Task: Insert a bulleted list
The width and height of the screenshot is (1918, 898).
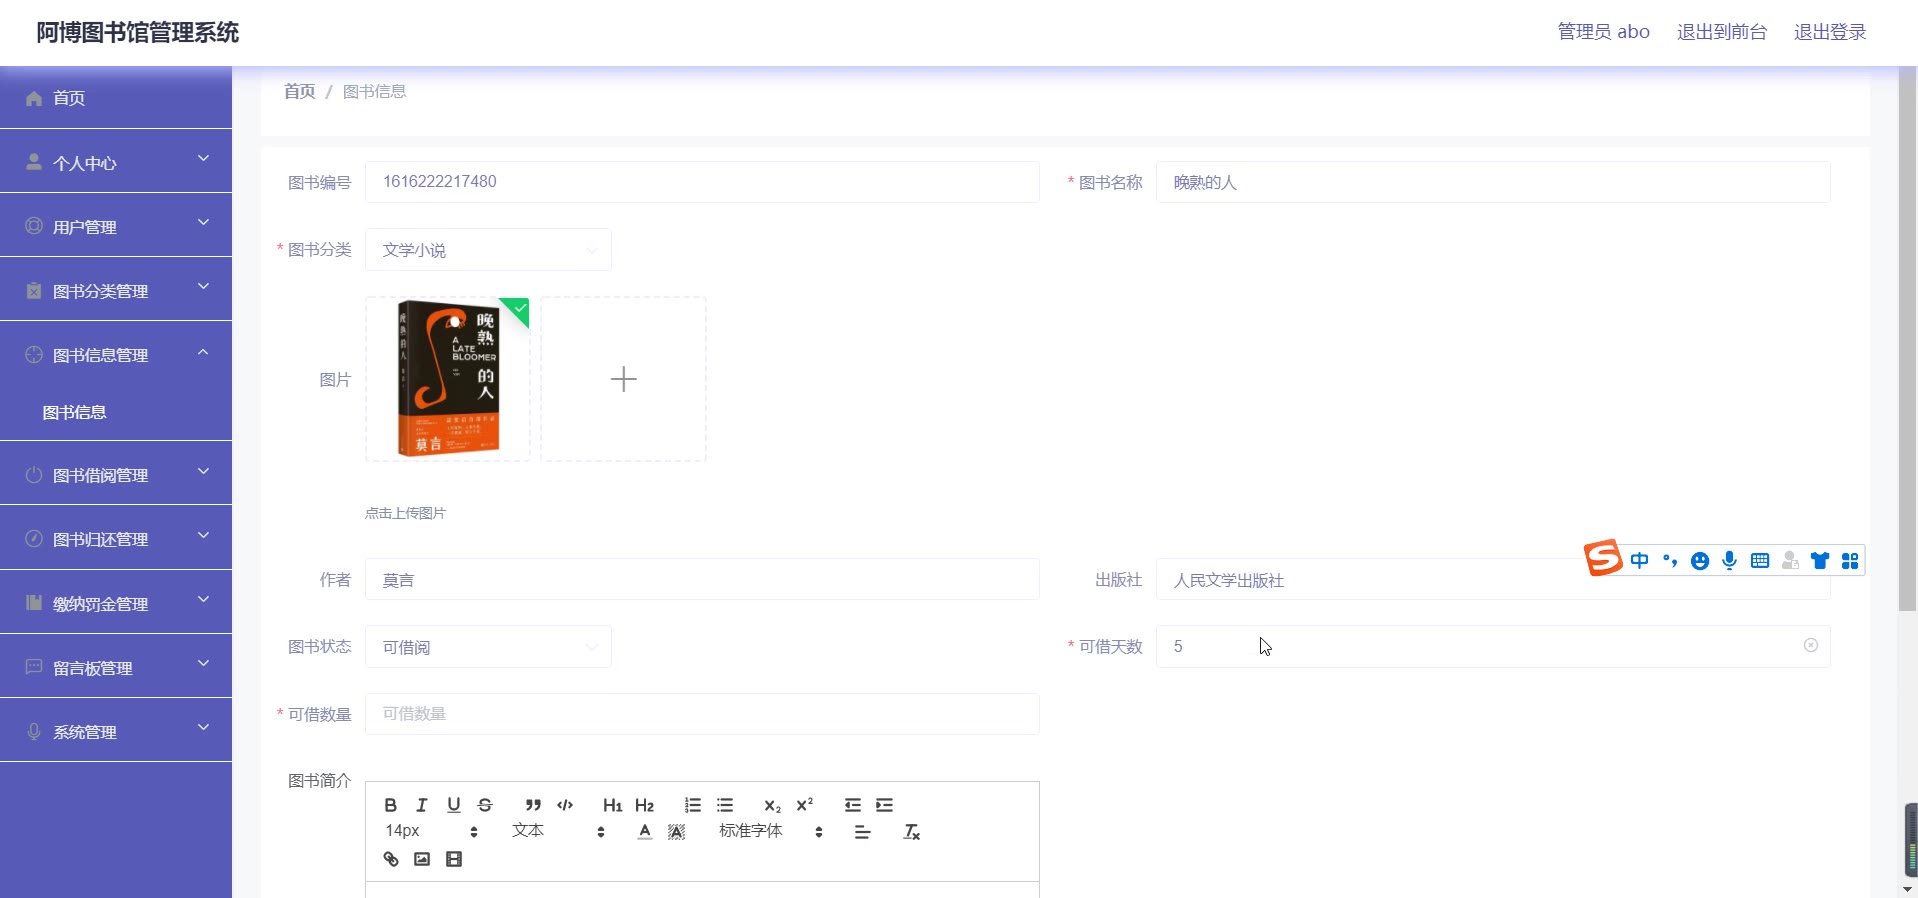Action: click(725, 805)
